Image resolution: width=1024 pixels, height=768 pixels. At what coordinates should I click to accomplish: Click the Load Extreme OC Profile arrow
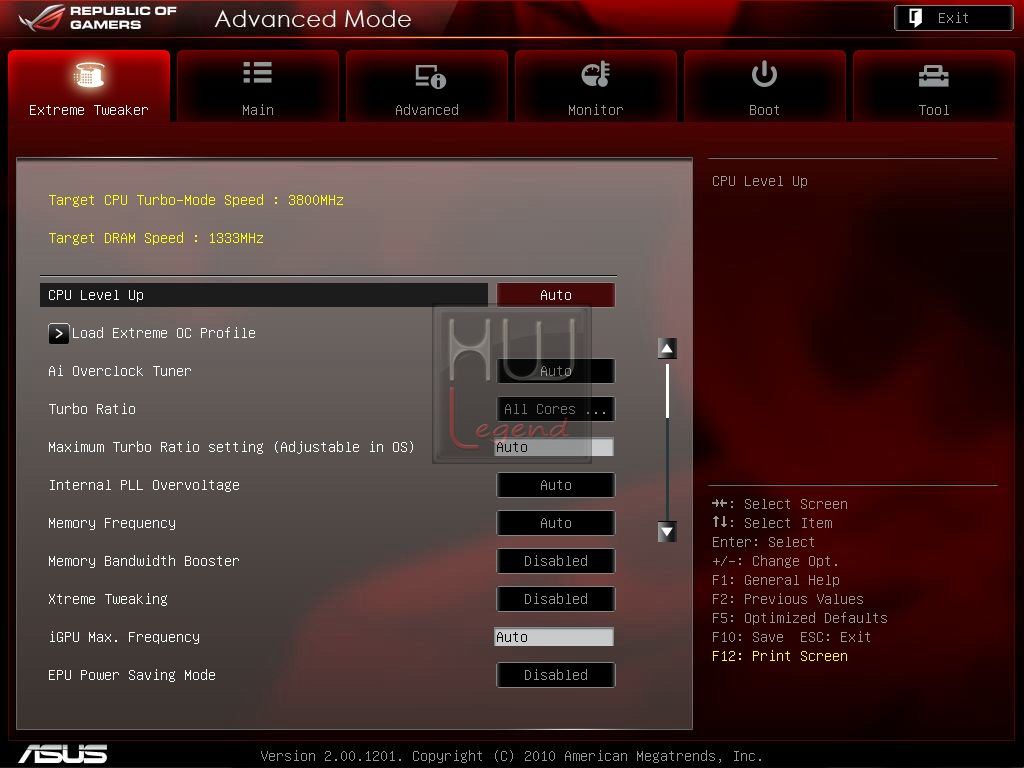tap(58, 333)
